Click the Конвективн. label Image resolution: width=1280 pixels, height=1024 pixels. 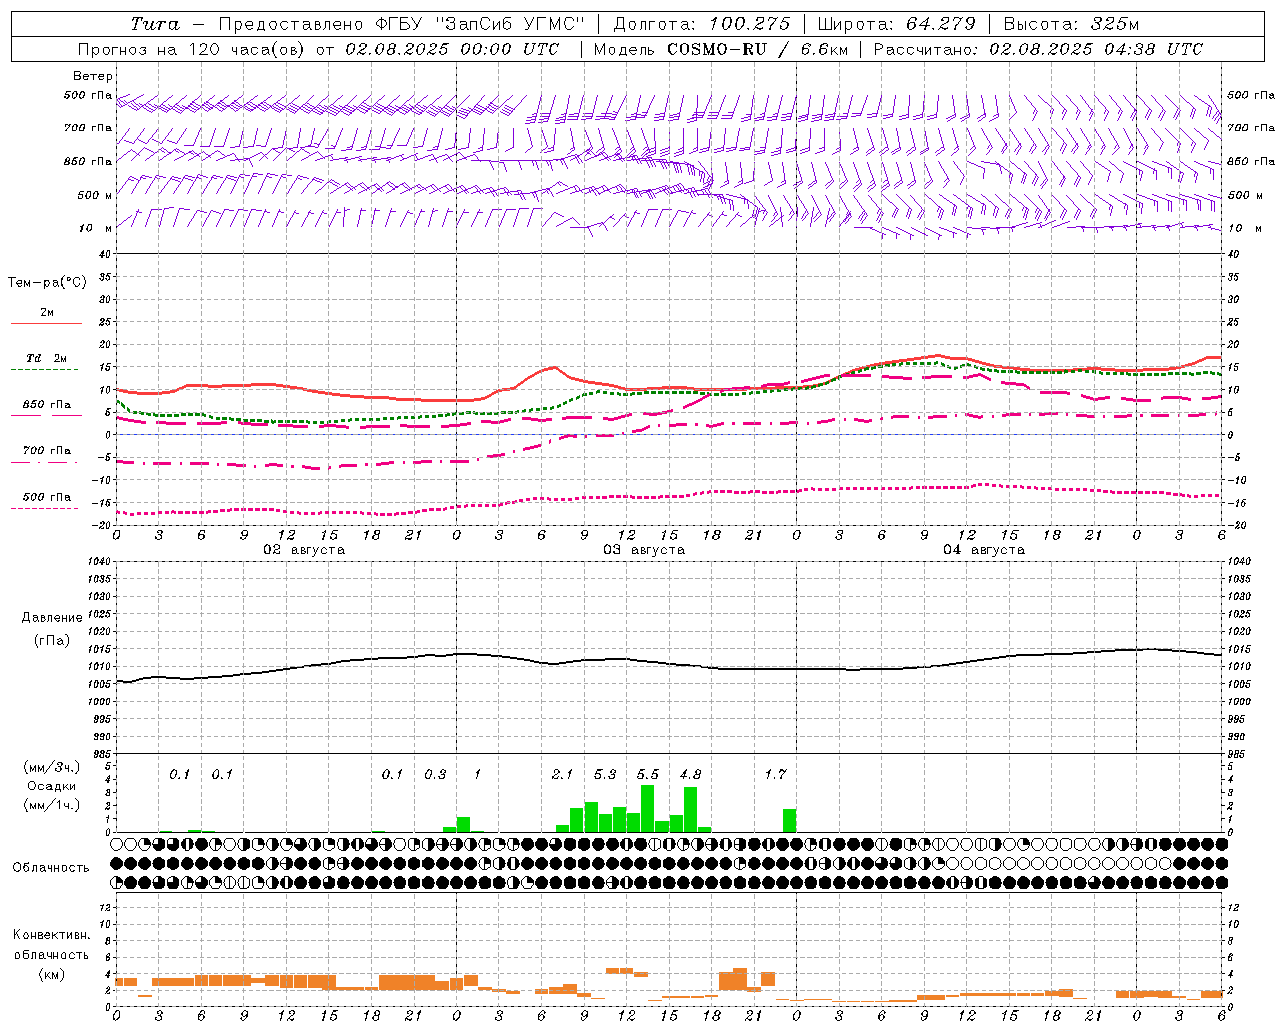(51, 935)
